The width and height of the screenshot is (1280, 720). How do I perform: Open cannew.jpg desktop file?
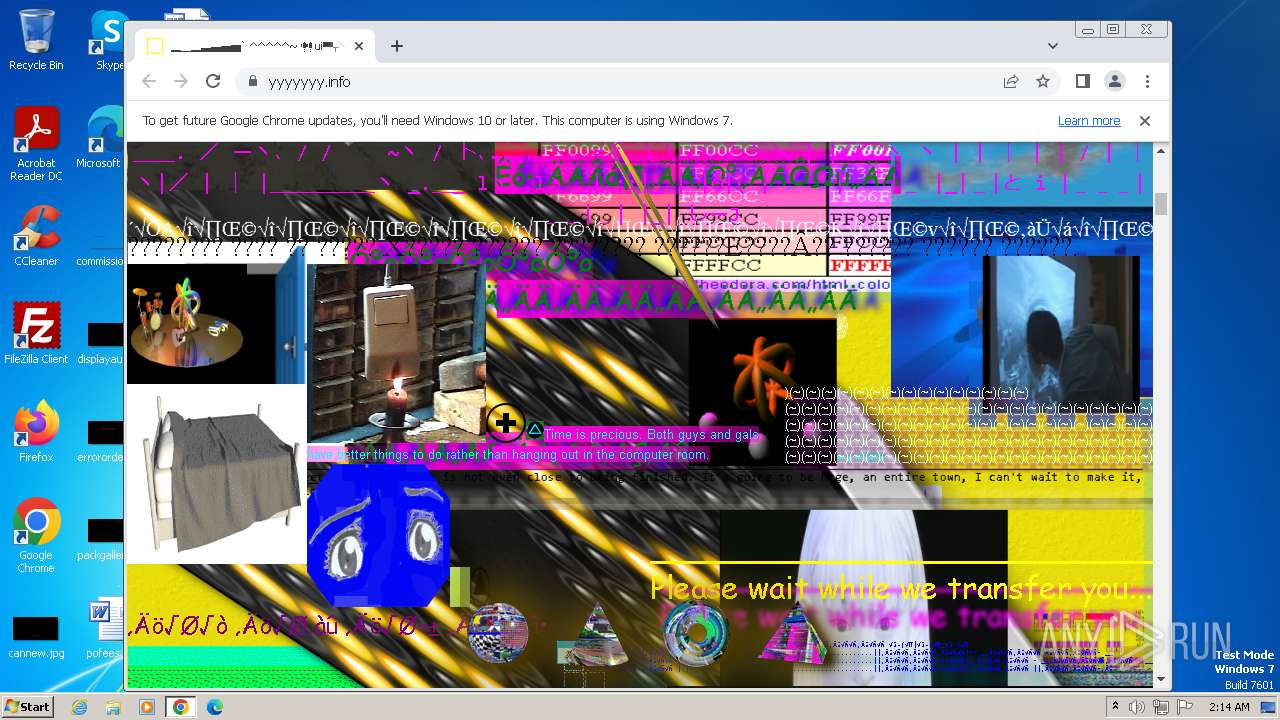point(36,636)
